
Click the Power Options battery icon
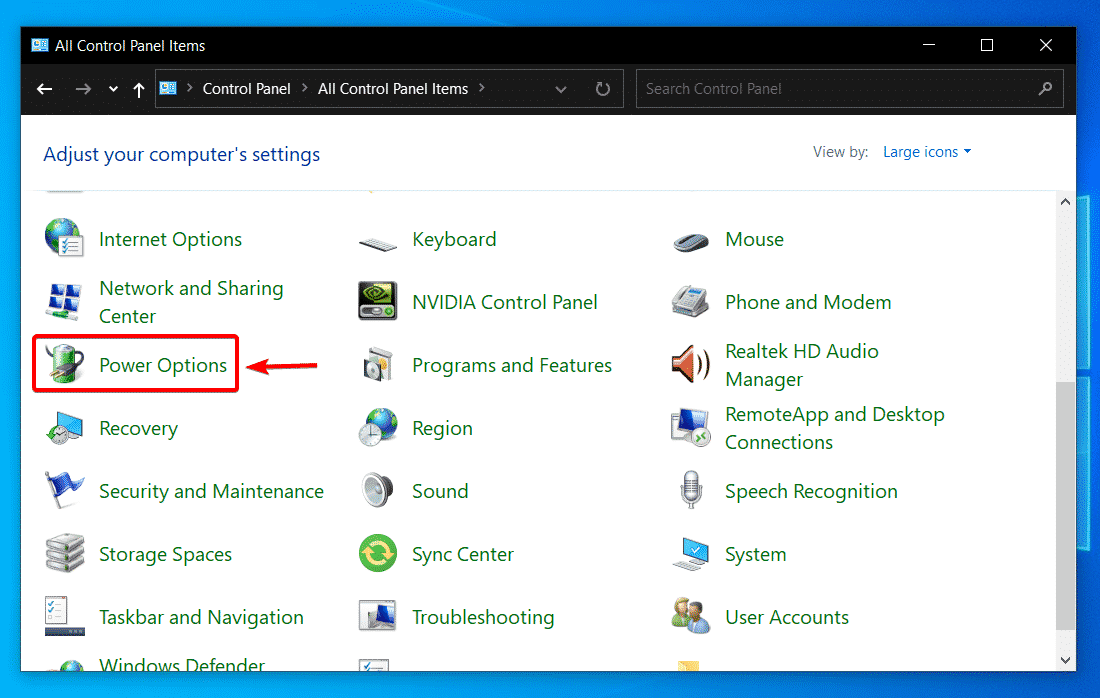[x=65, y=363]
